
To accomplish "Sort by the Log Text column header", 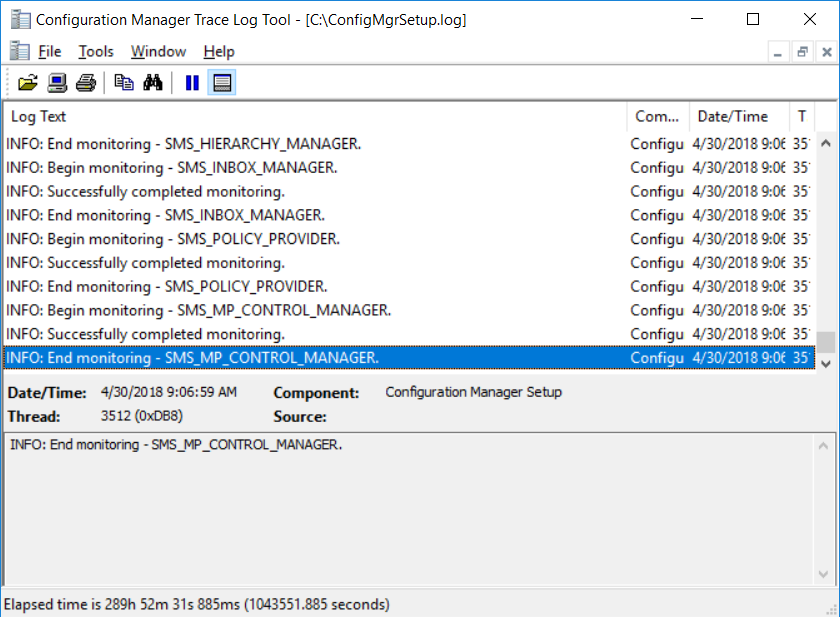I will [315, 117].
